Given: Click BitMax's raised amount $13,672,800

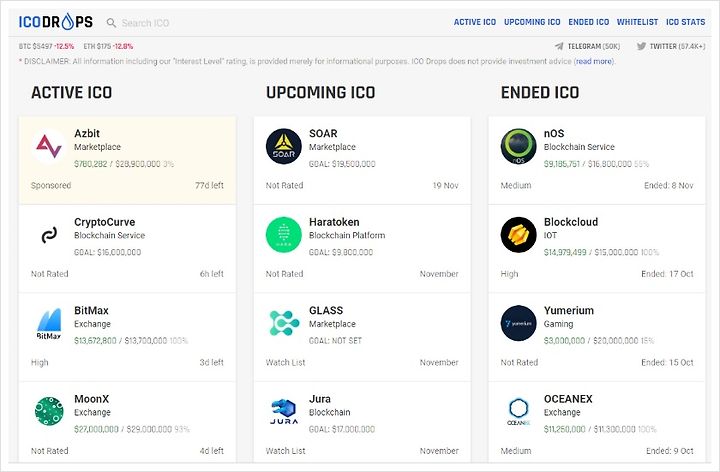Looking at the screenshot, I should 95,341.
